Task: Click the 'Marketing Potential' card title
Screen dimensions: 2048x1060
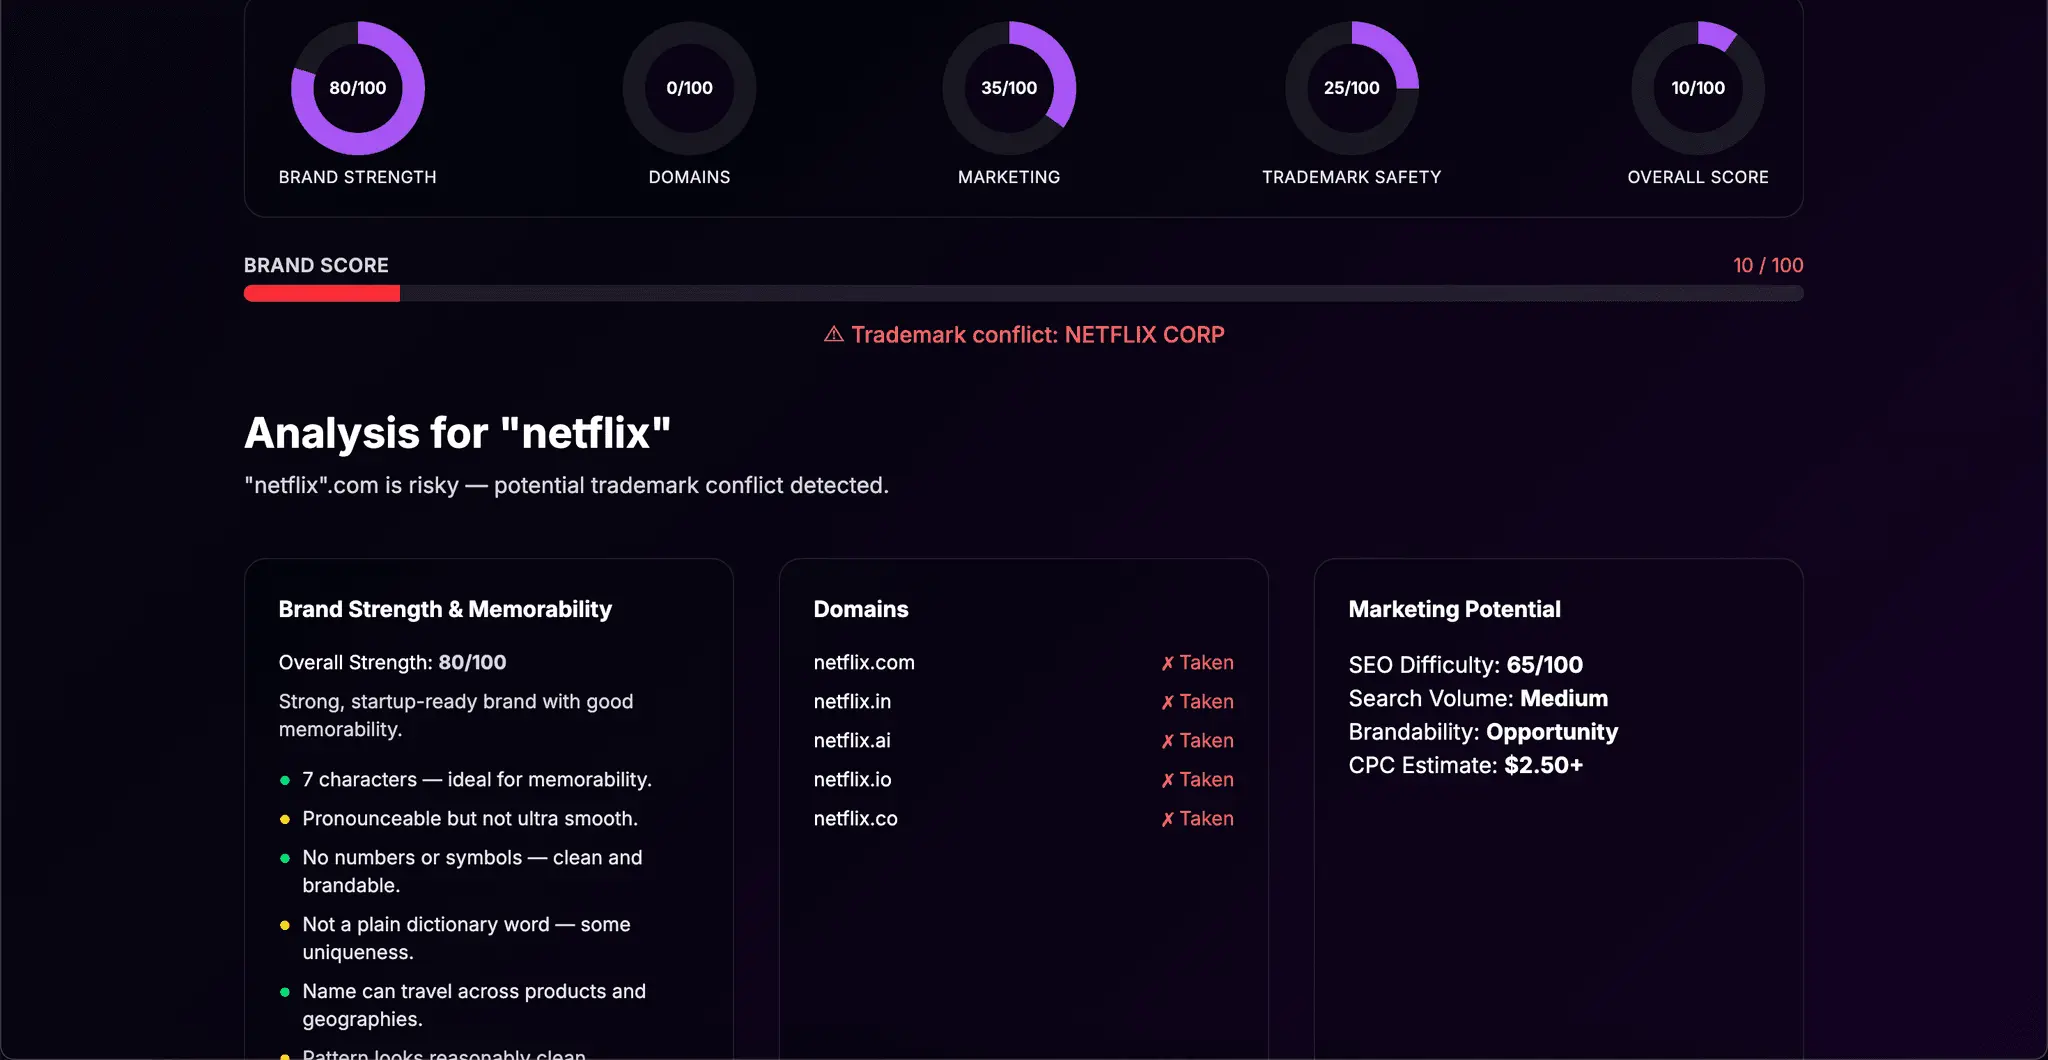Action: (x=1454, y=609)
